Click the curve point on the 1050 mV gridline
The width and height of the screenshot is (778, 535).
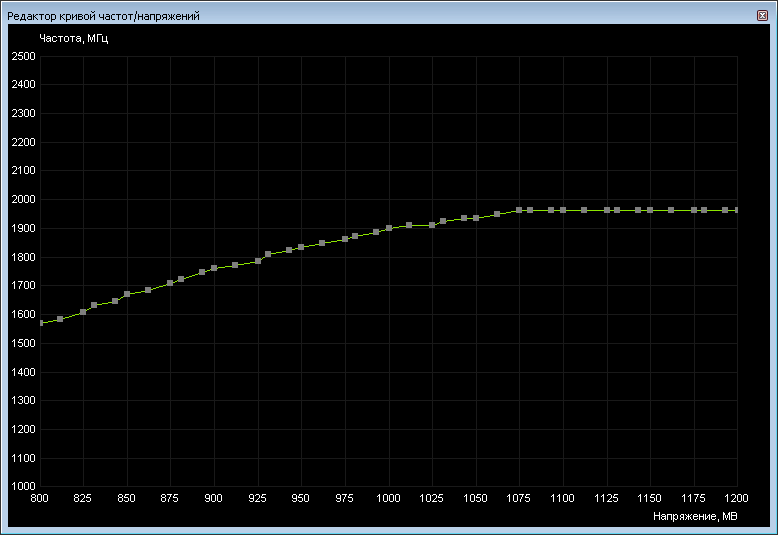click(476, 218)
